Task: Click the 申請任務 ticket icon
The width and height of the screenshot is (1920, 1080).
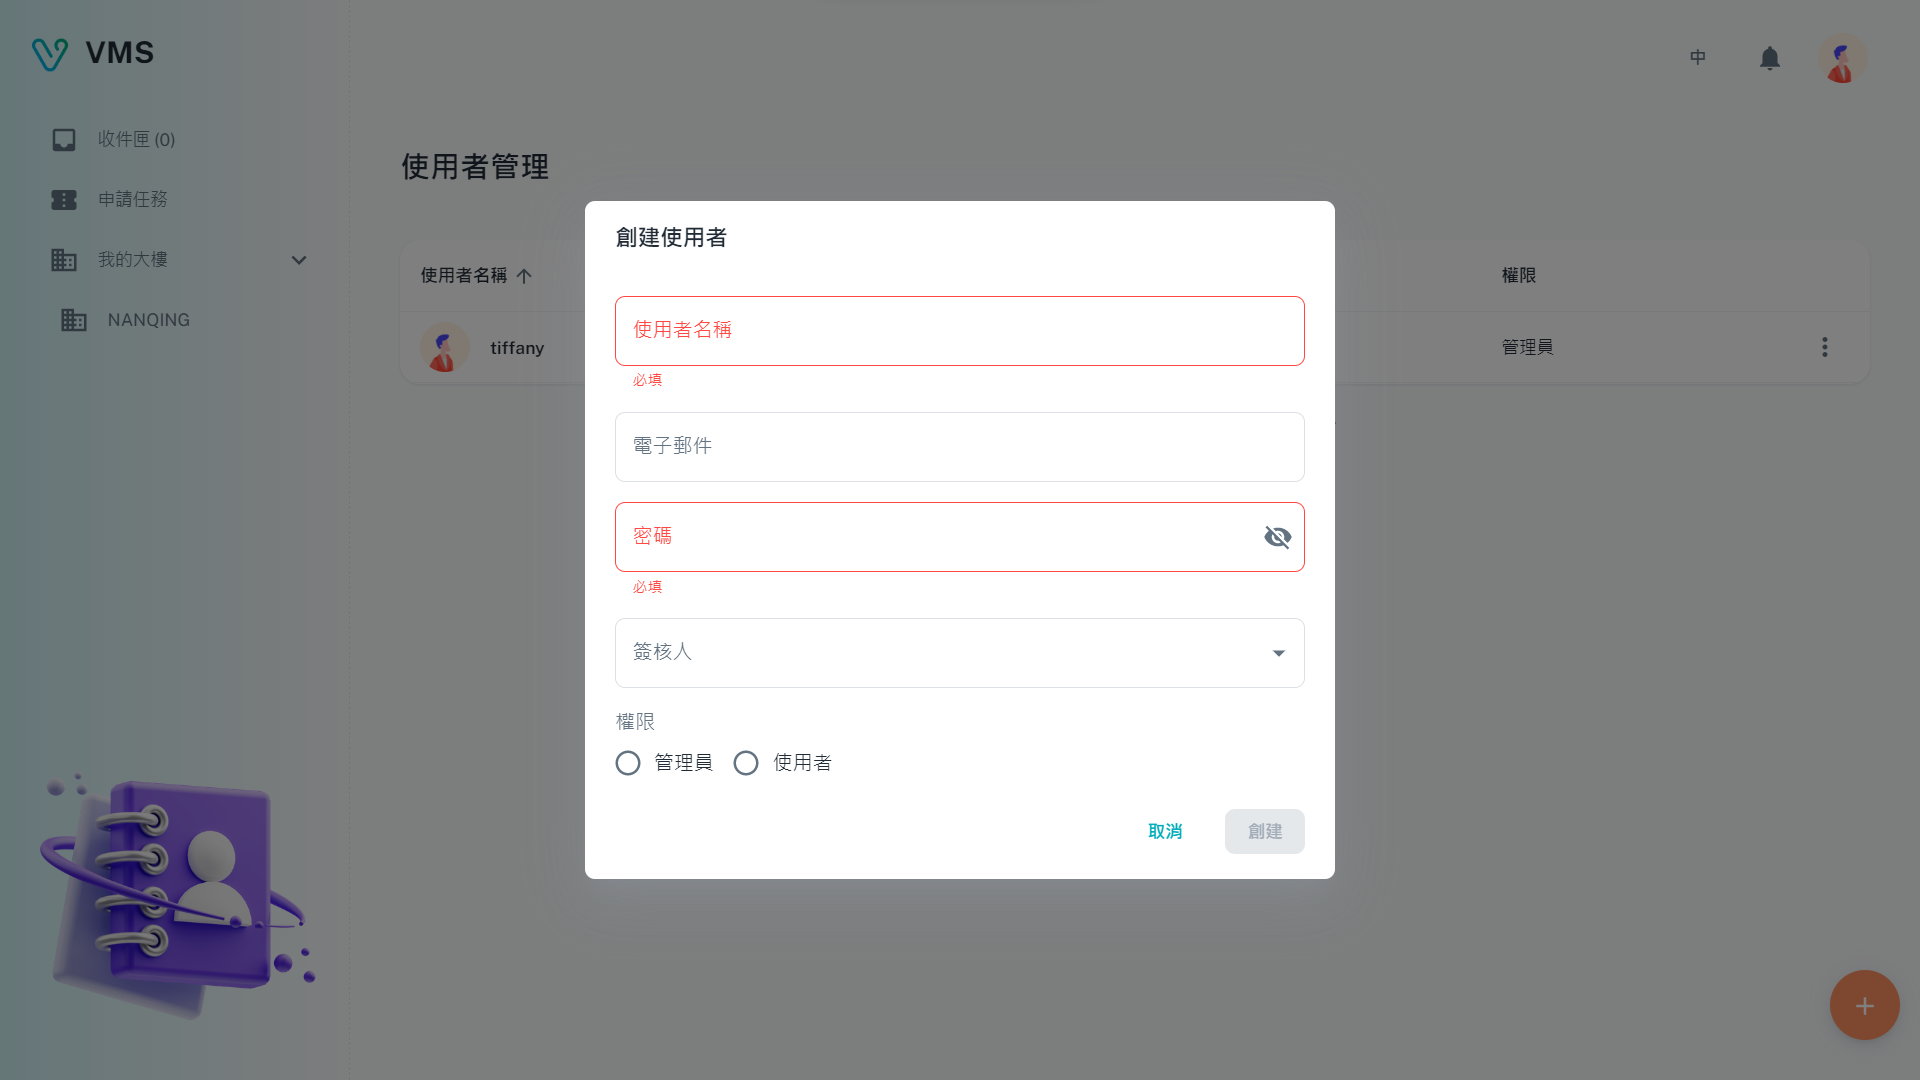Action: [x=64, y=200]
